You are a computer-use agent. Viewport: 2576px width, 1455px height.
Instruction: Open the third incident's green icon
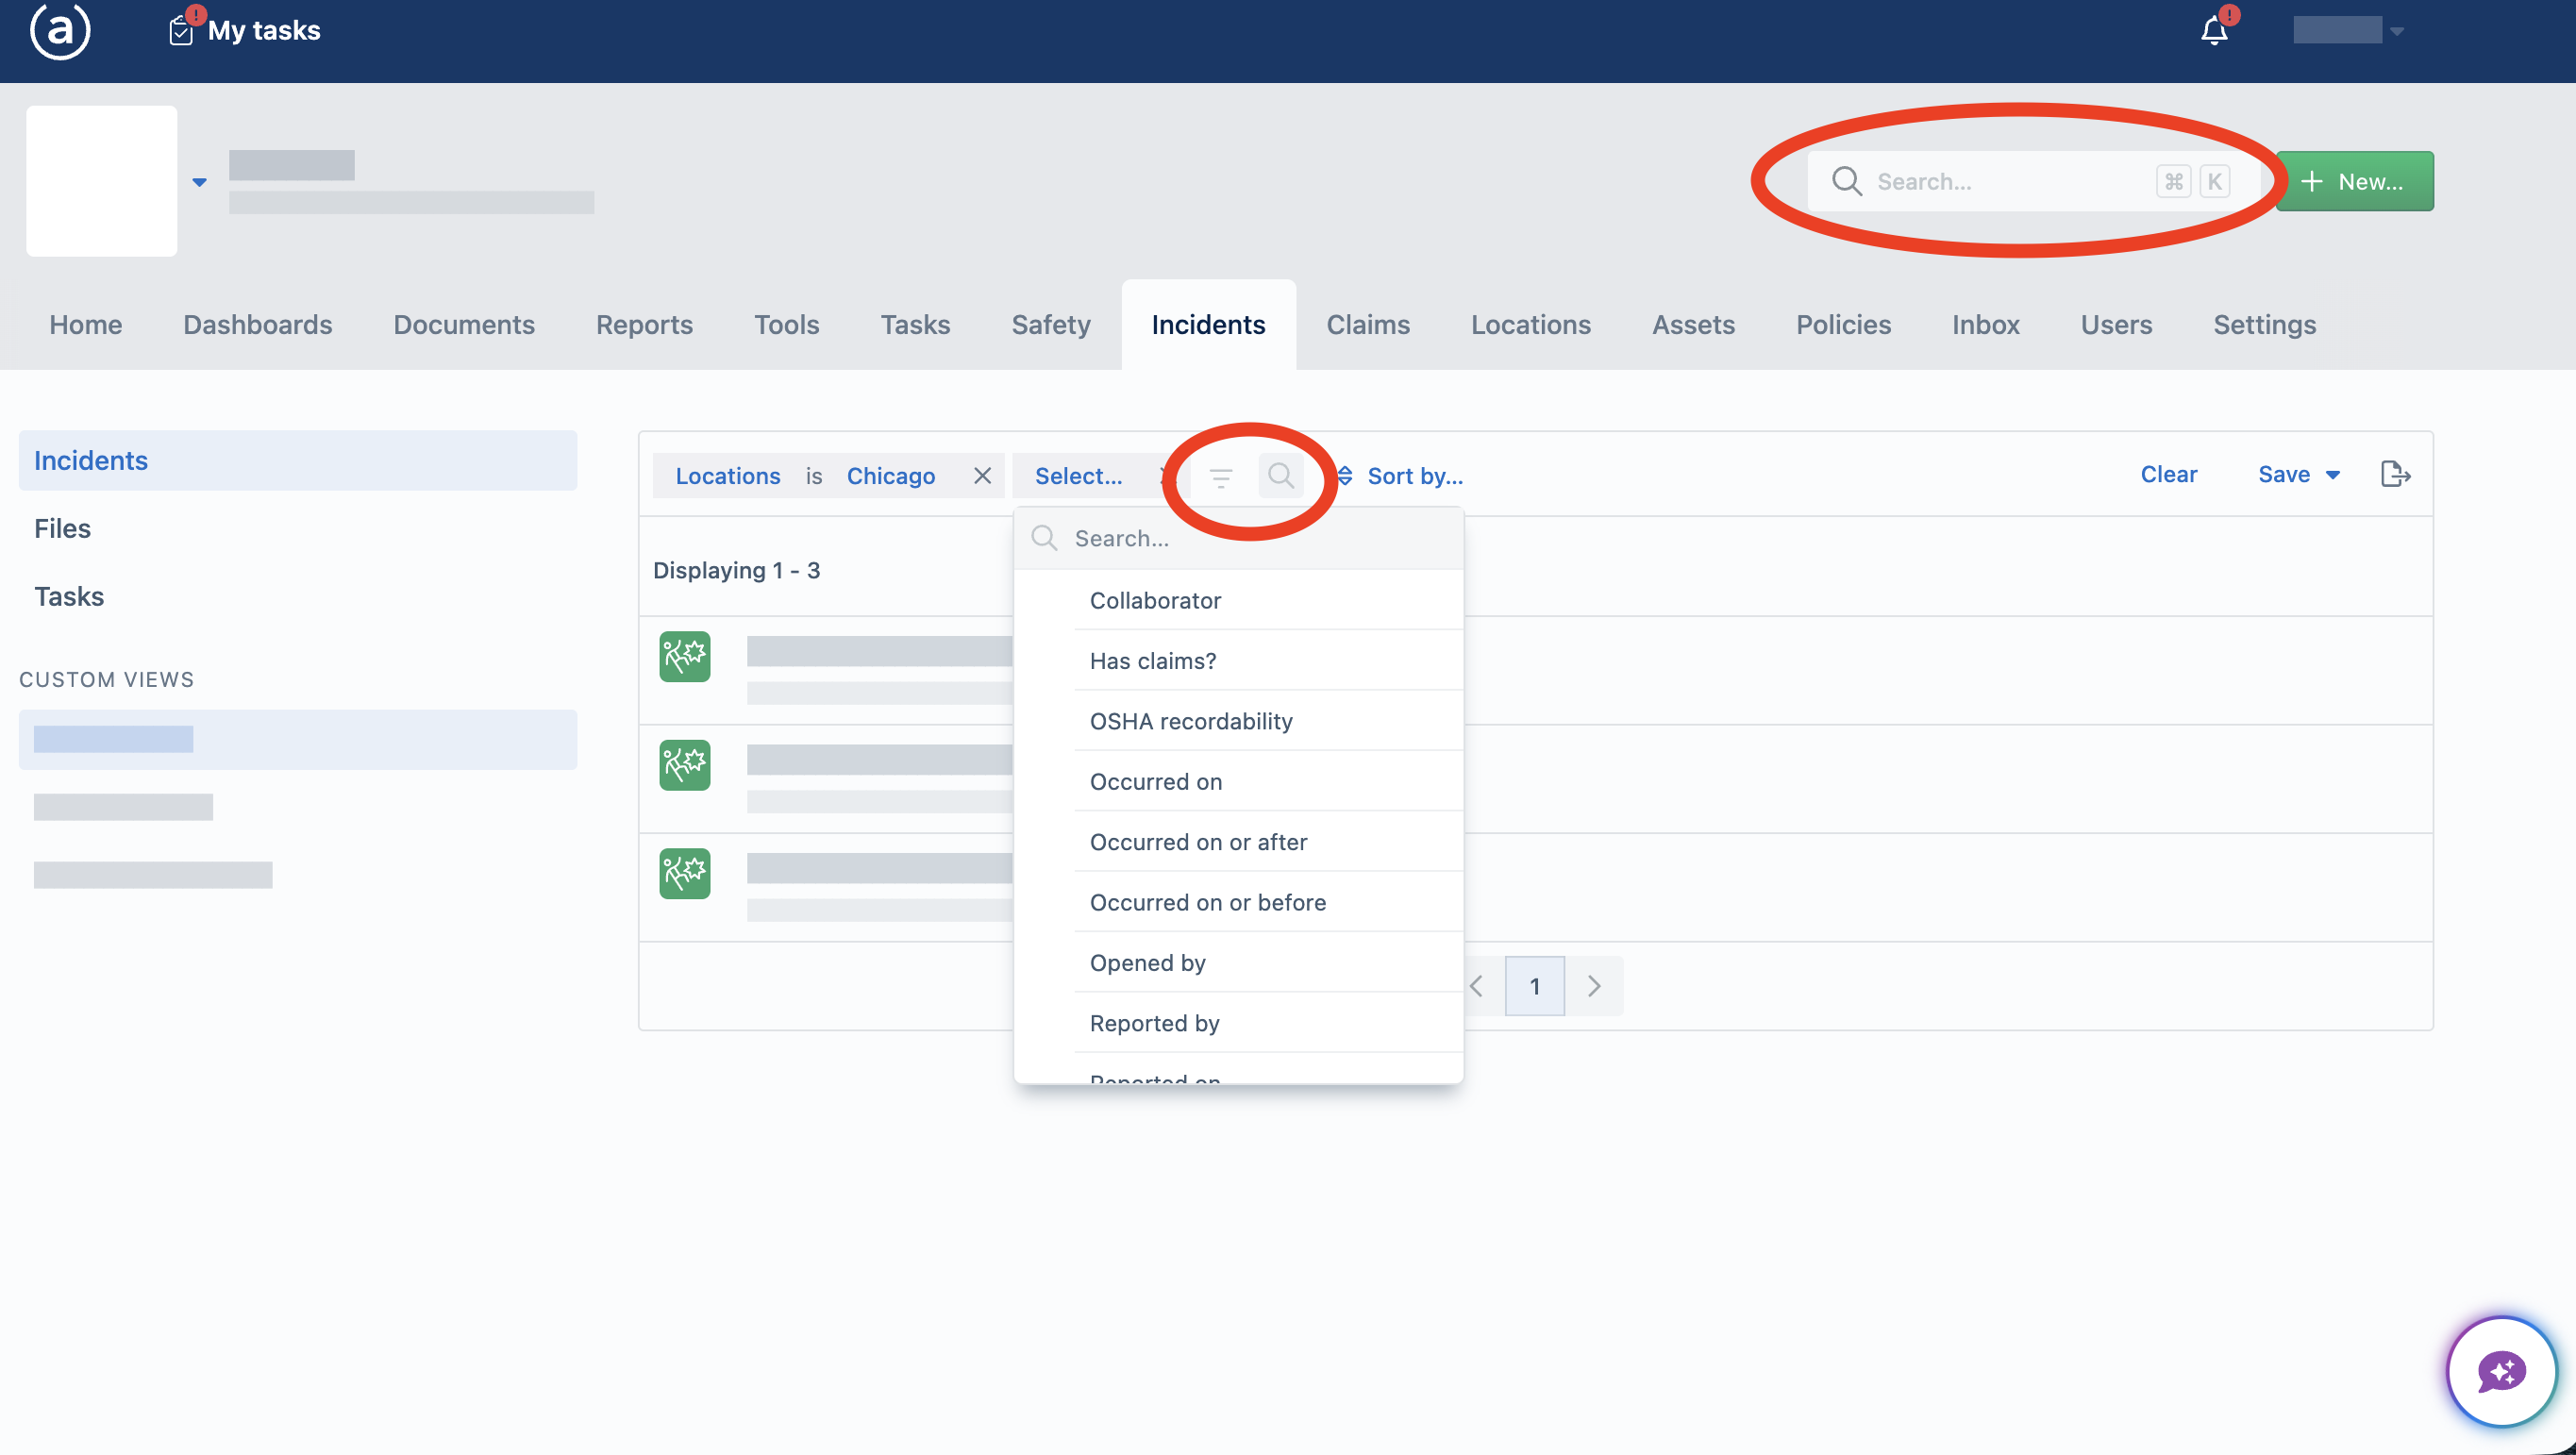point(685,873)
